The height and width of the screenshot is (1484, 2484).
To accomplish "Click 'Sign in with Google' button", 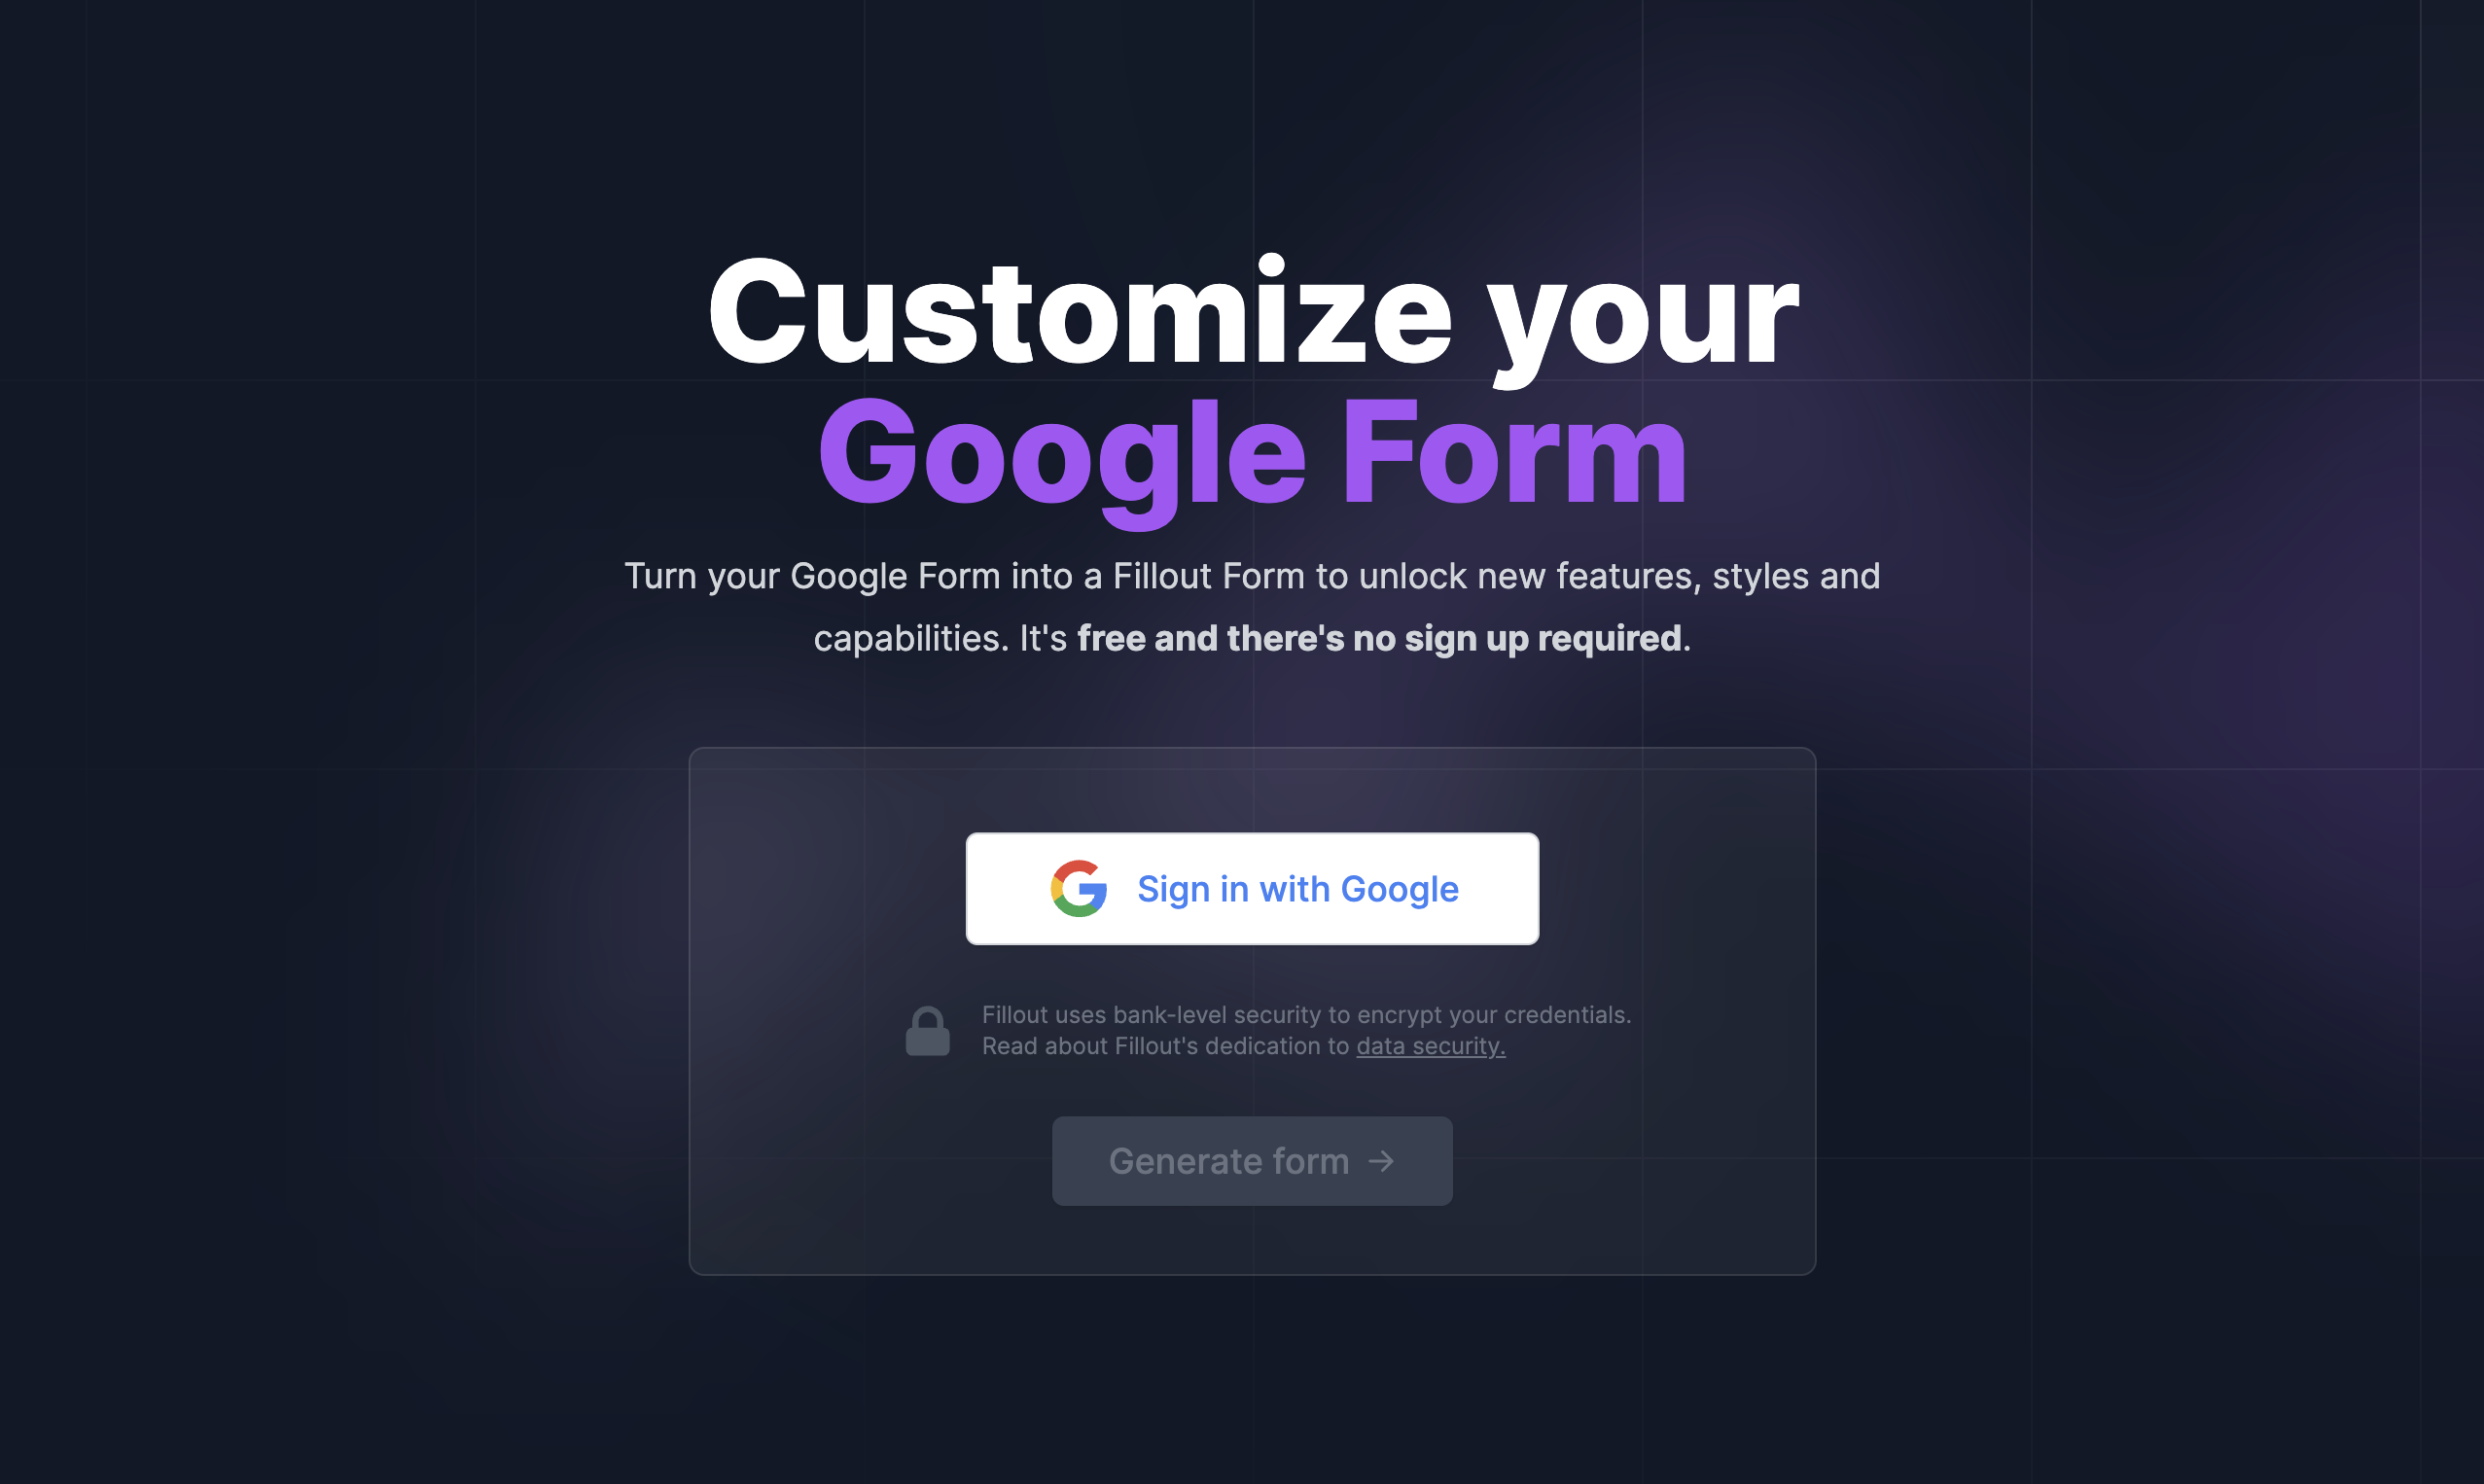I will click(1251, 889).
